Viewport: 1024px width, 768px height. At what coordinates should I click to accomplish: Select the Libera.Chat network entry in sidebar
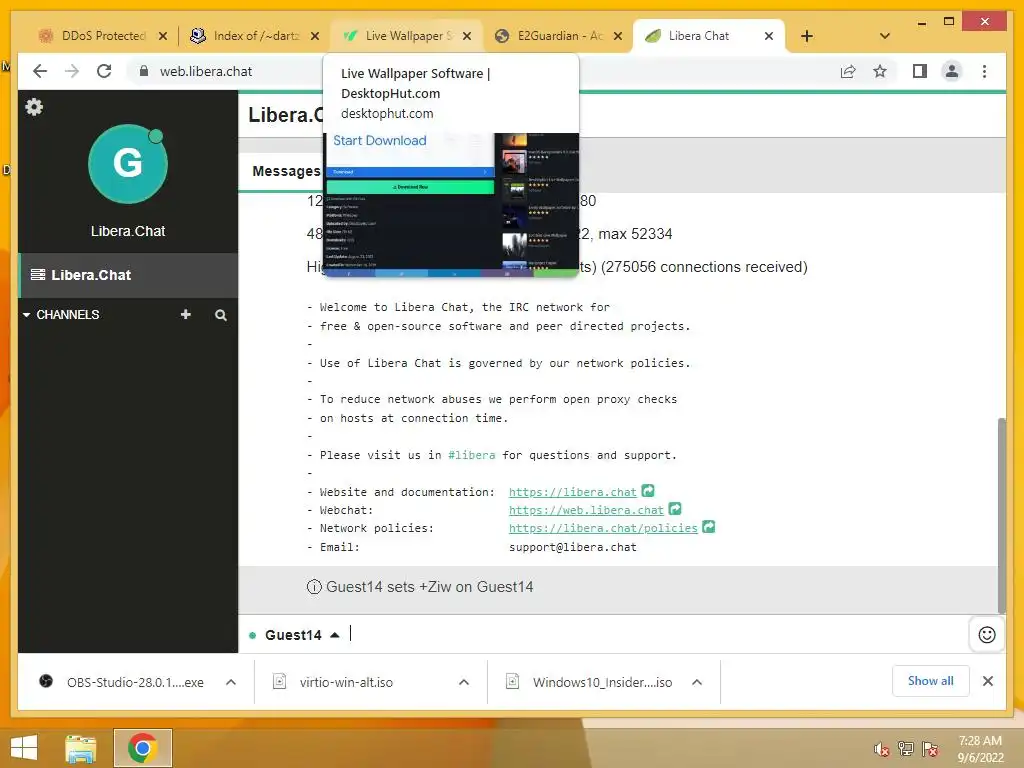pos(128,275)
